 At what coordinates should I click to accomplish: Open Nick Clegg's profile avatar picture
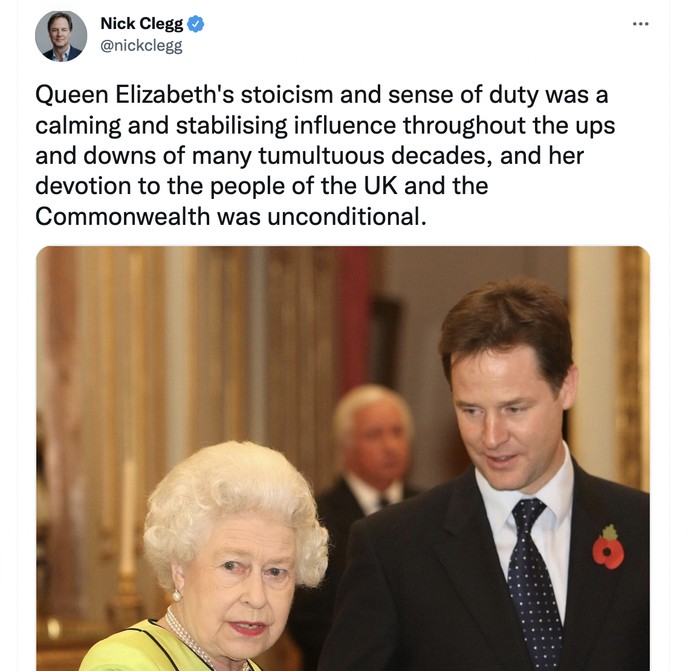(61, 36)
